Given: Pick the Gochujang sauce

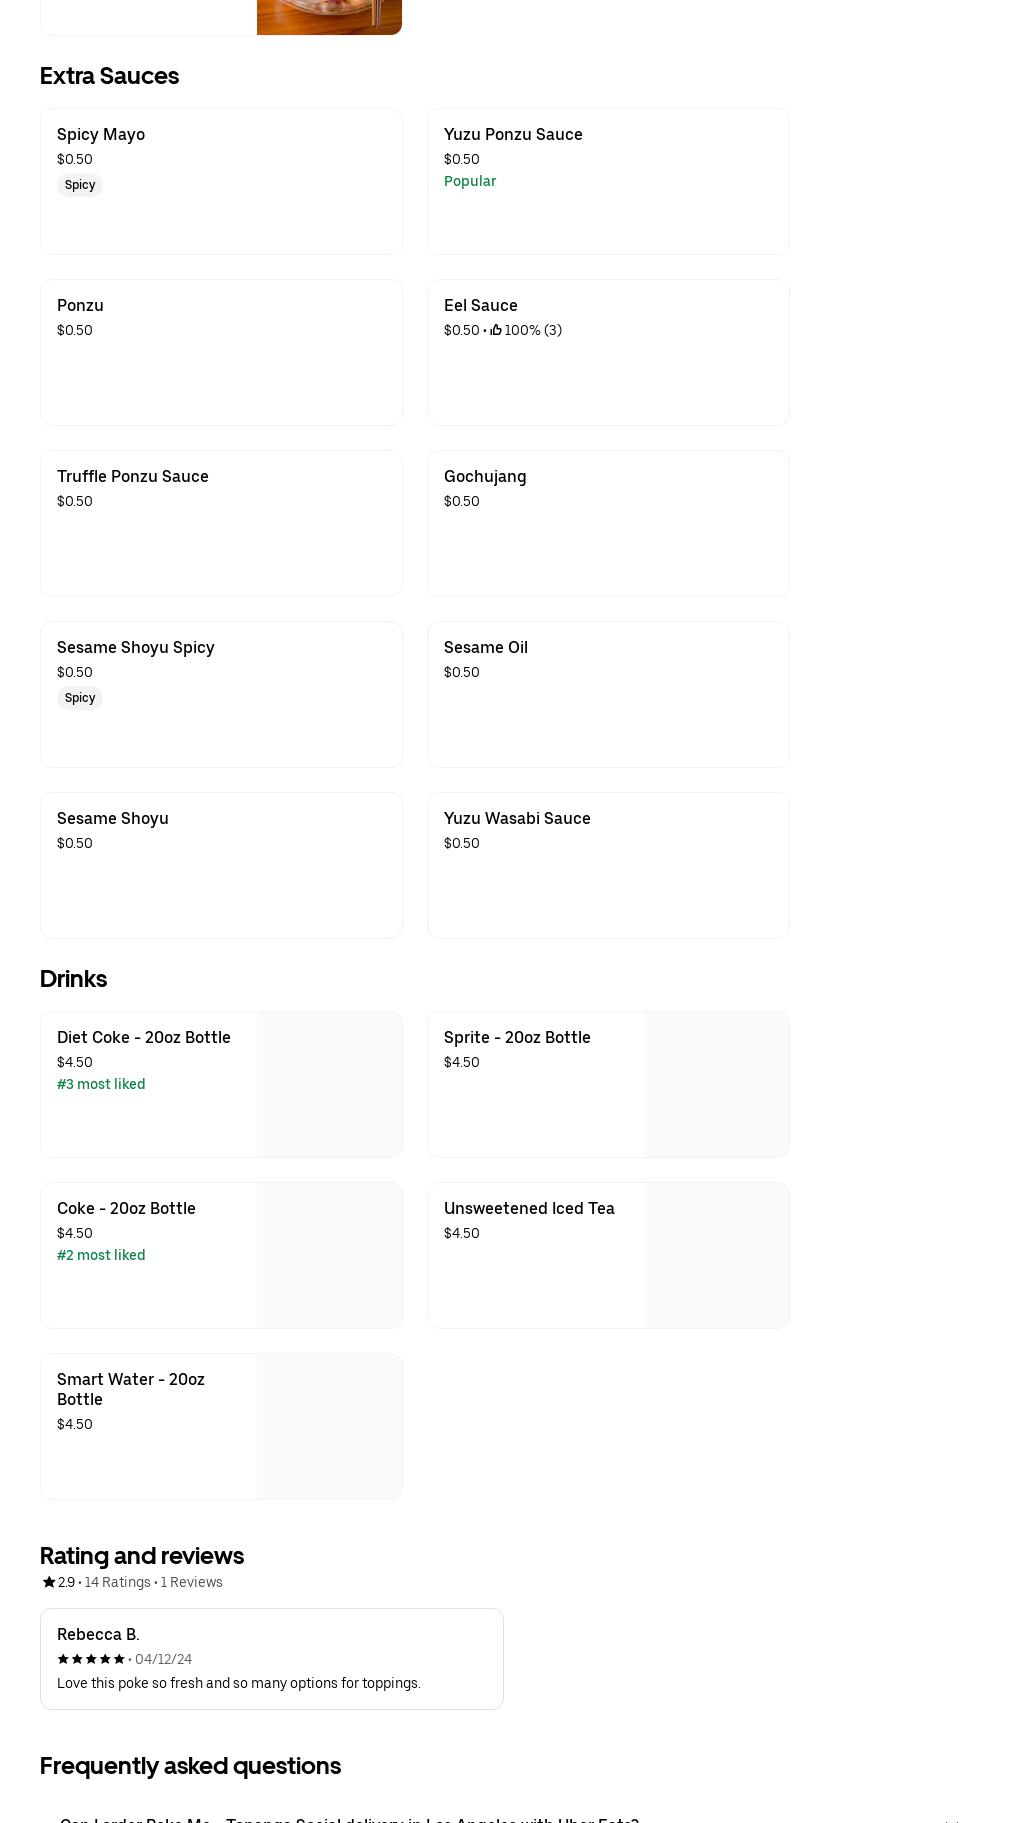Looking at the screenshot, I should [608, 523].
